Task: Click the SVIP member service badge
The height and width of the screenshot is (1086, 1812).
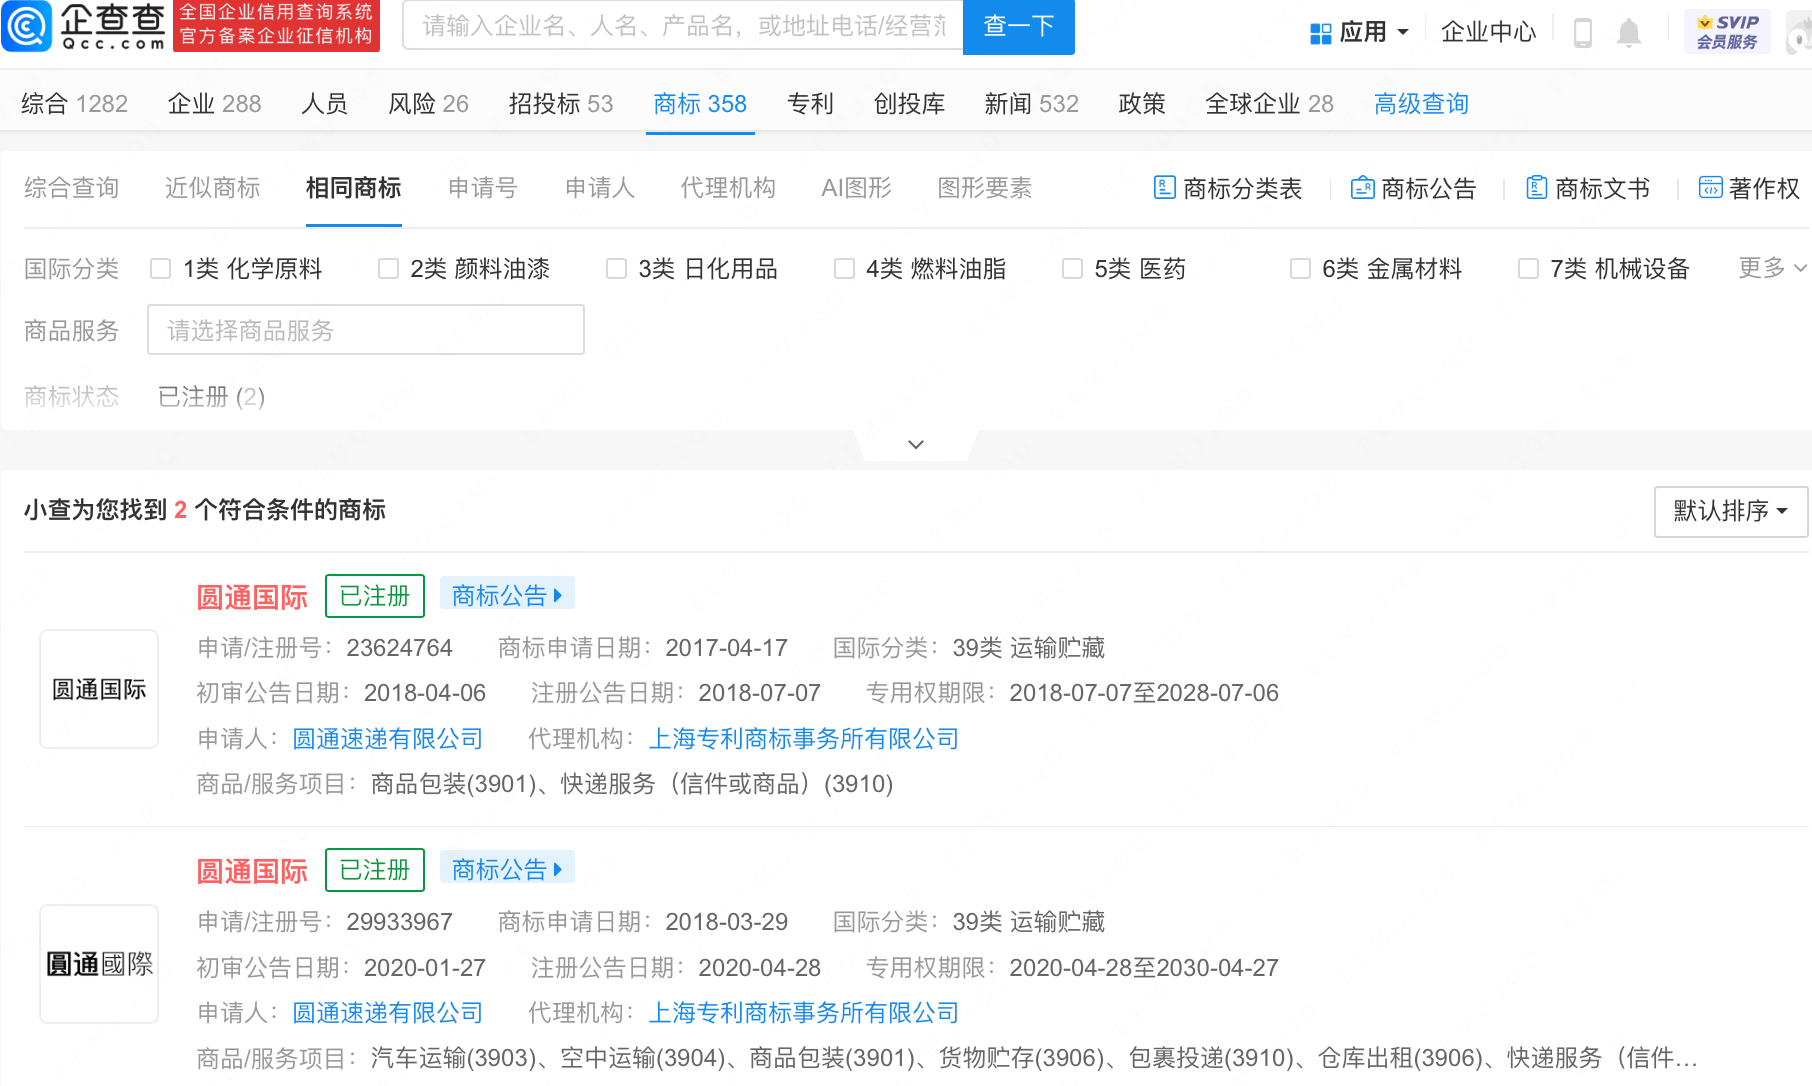Action: [1727, 32]
